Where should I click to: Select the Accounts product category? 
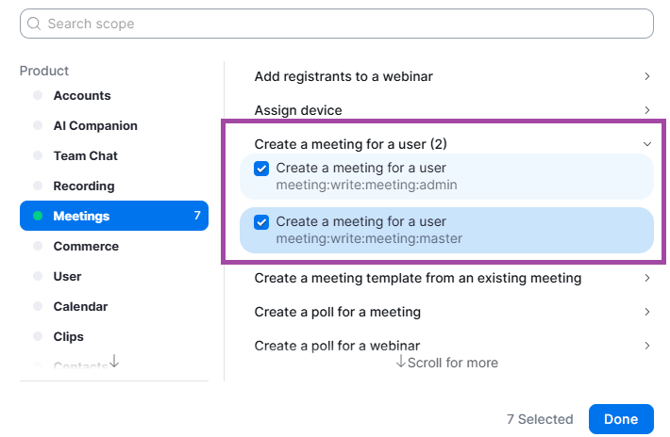82,96
